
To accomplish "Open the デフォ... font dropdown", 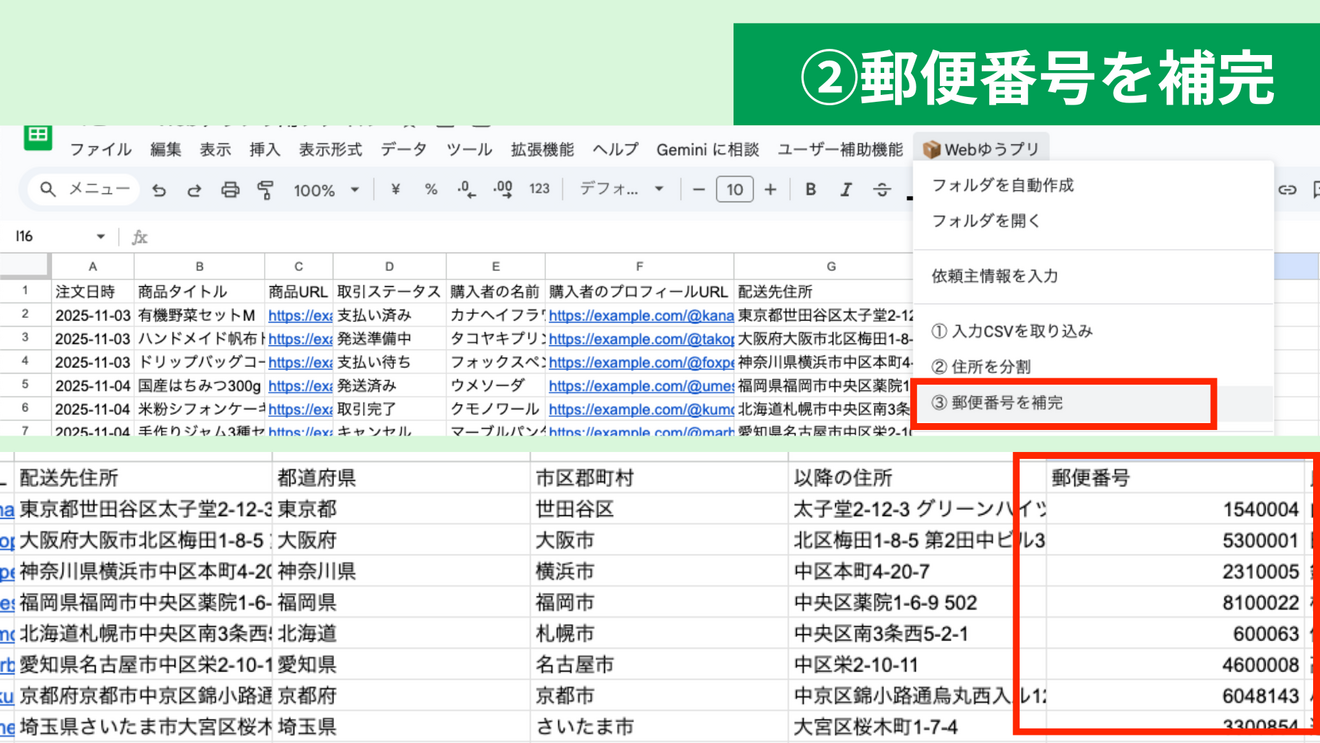I will [x=622, y=189].
